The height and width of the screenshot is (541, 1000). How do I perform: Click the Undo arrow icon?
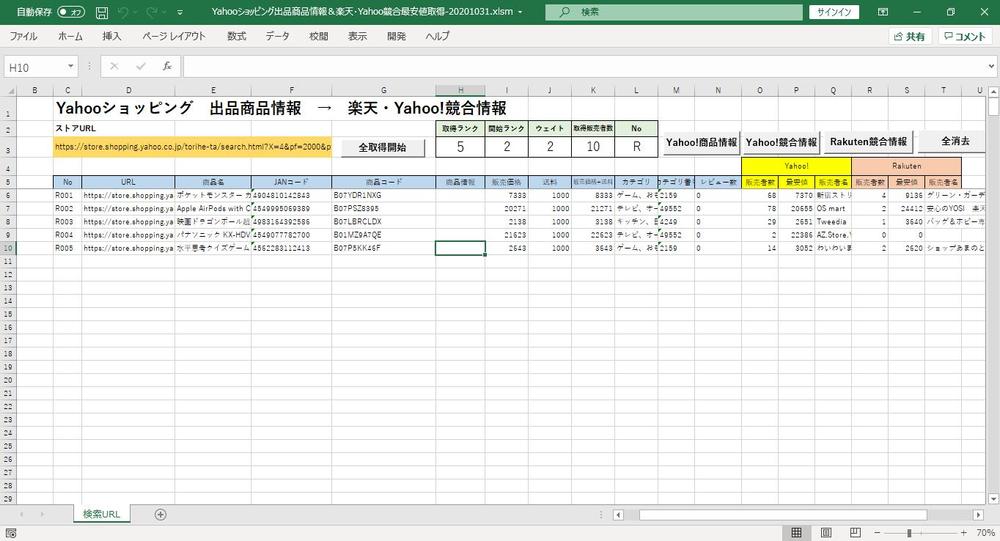click(x=124, y=12)
